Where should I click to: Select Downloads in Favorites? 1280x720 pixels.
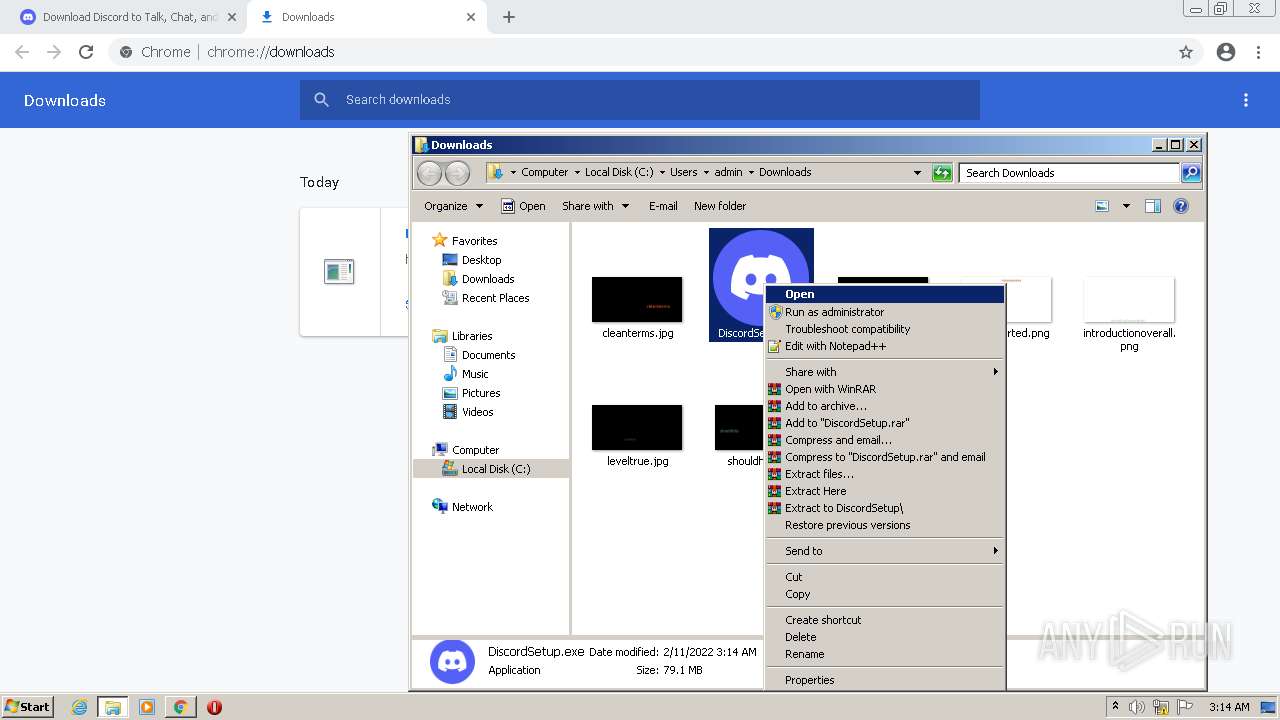pyautogui.click(x=488, y=279)
